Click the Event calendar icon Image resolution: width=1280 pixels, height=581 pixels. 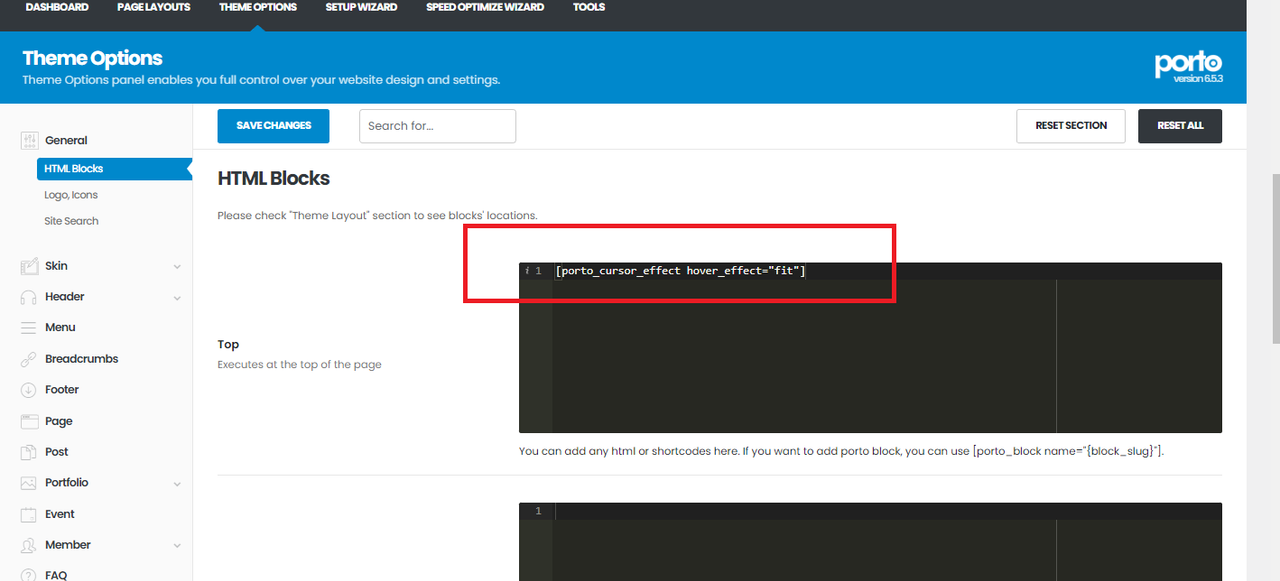[x=29, y=514]
